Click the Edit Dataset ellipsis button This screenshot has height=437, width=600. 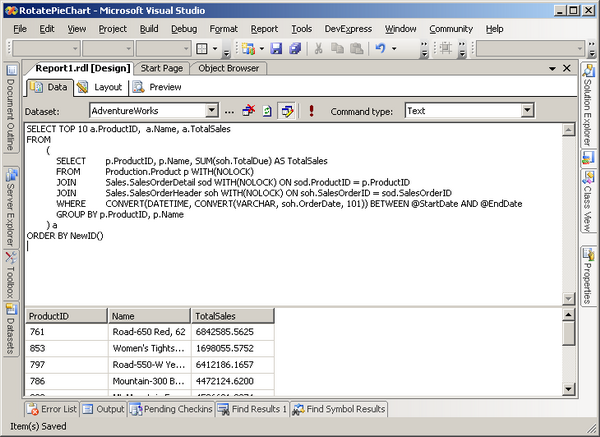[x=229, y=112]
